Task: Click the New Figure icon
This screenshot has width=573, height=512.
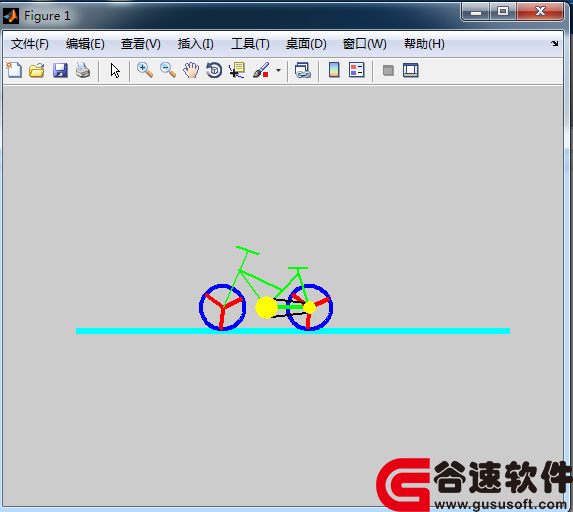Action: coord(14,70)
